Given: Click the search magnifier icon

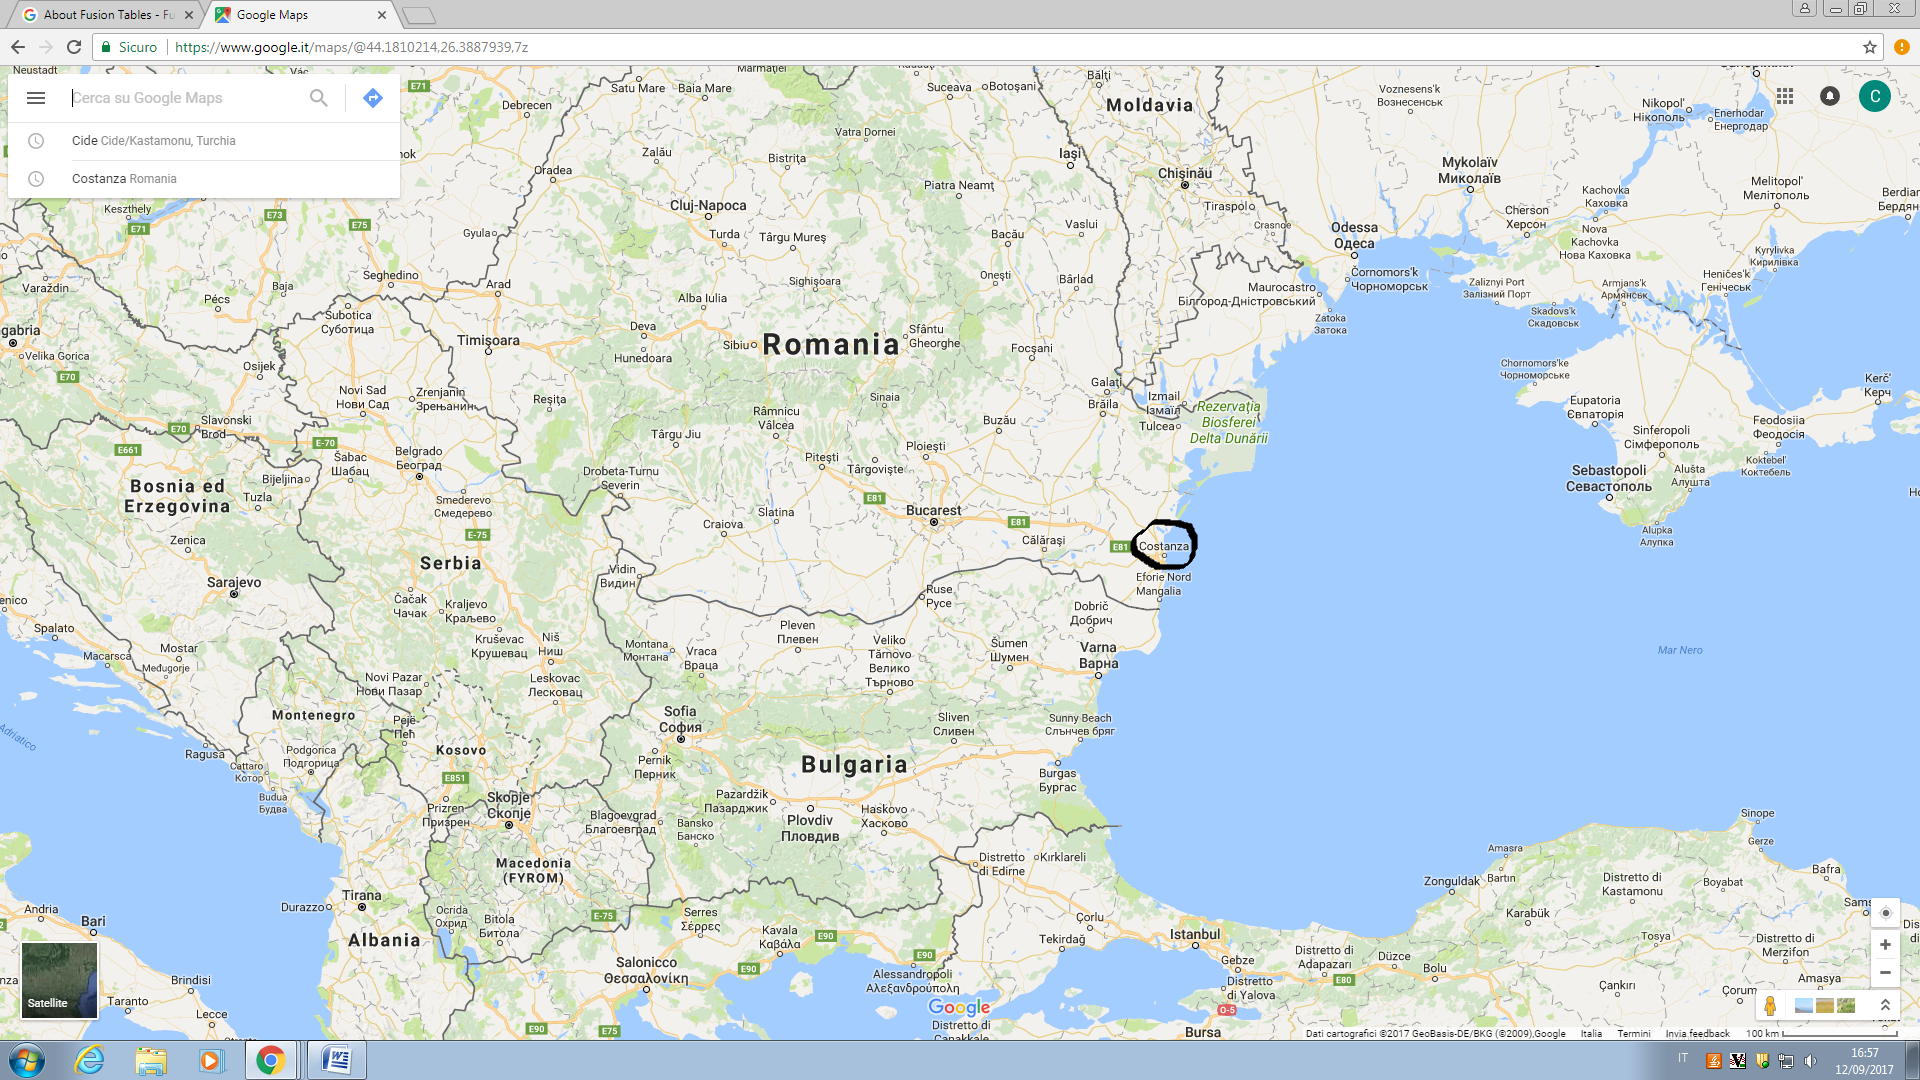Looking at the screenshot, I should pyautogui.click(x=318, y=98).
